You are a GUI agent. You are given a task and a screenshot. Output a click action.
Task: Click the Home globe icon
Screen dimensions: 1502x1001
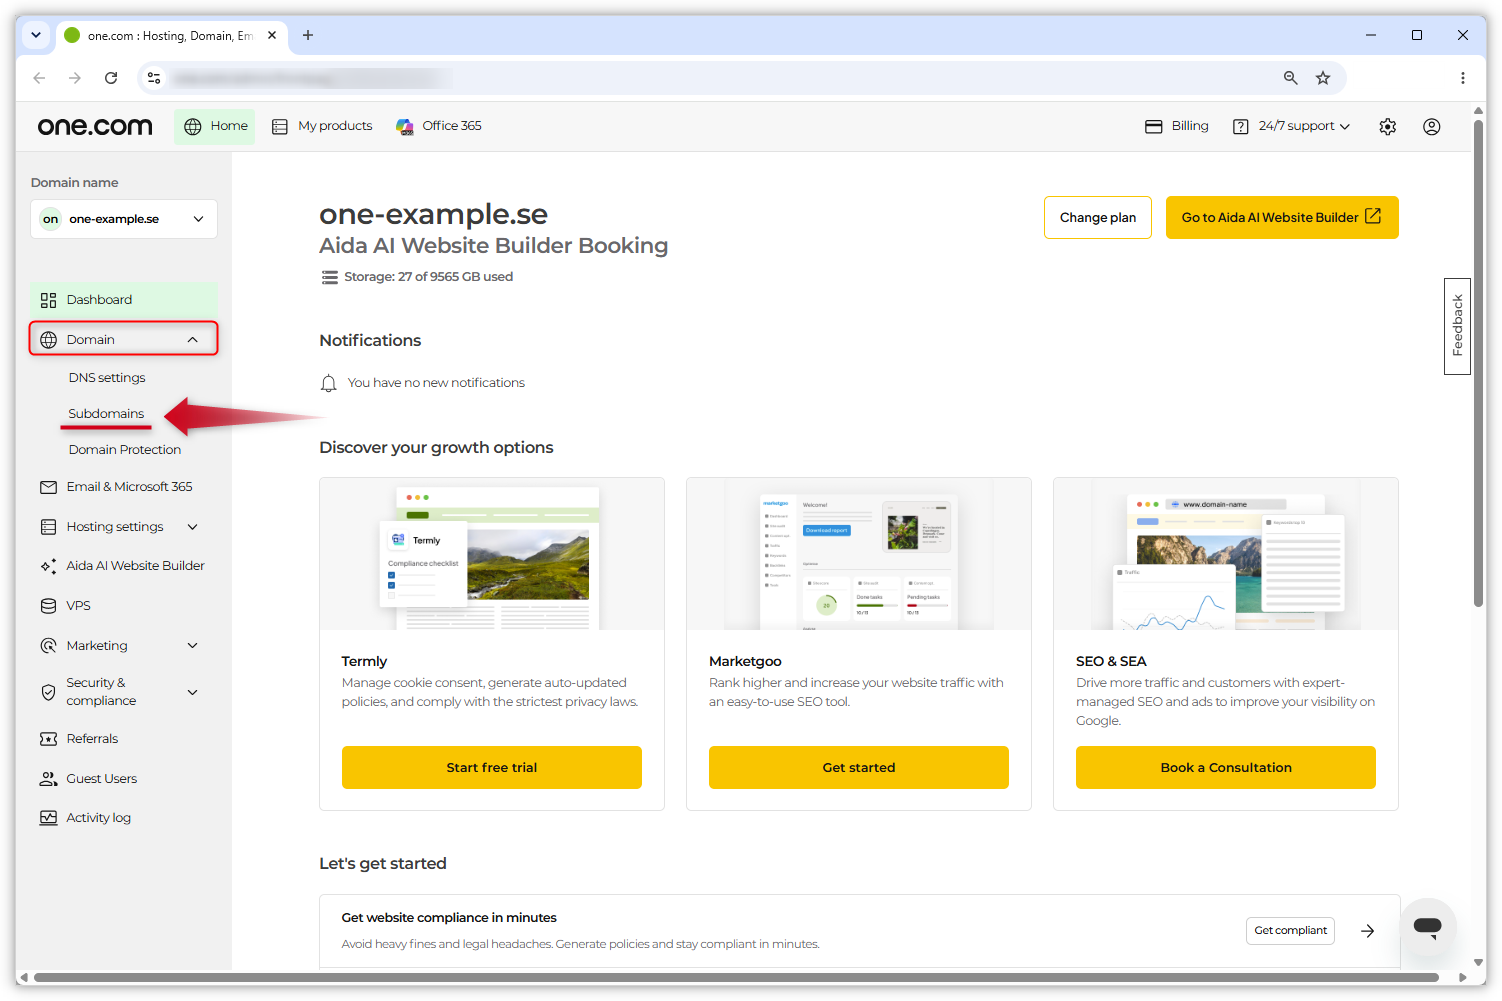pyautogui.click(x=193, y=126)
